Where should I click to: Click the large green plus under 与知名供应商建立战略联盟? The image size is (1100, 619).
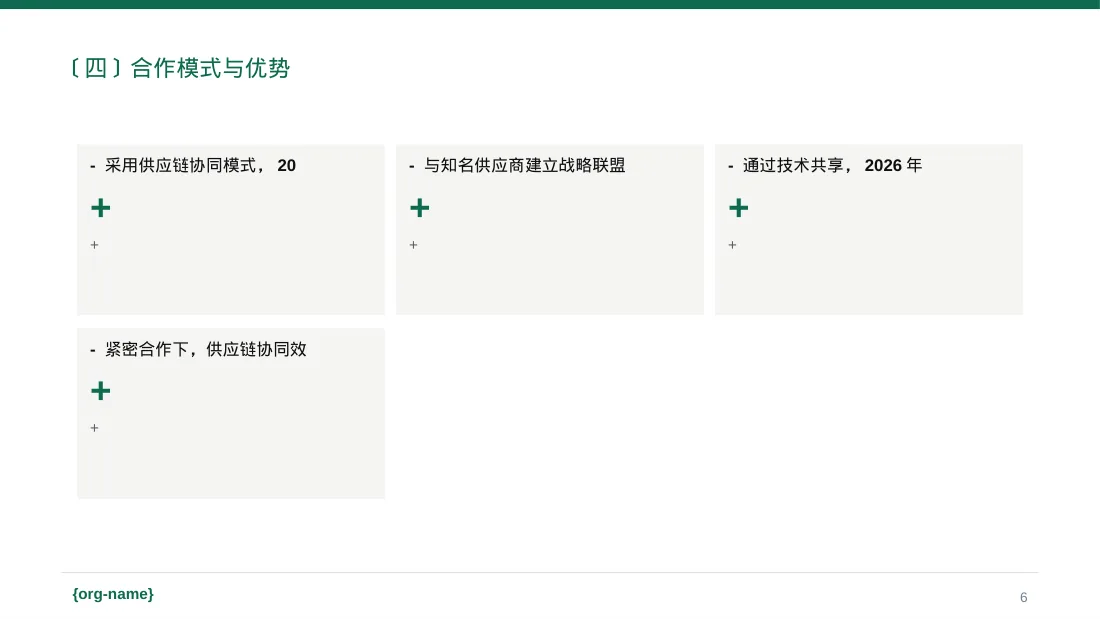(420, 208)
